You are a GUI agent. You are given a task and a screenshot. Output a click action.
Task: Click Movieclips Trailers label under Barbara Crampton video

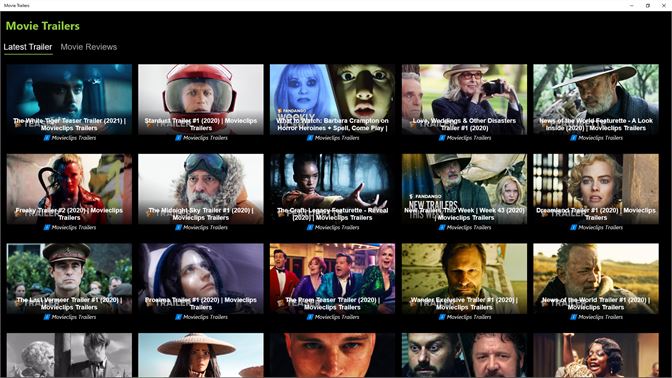click(x=337, y=138)
